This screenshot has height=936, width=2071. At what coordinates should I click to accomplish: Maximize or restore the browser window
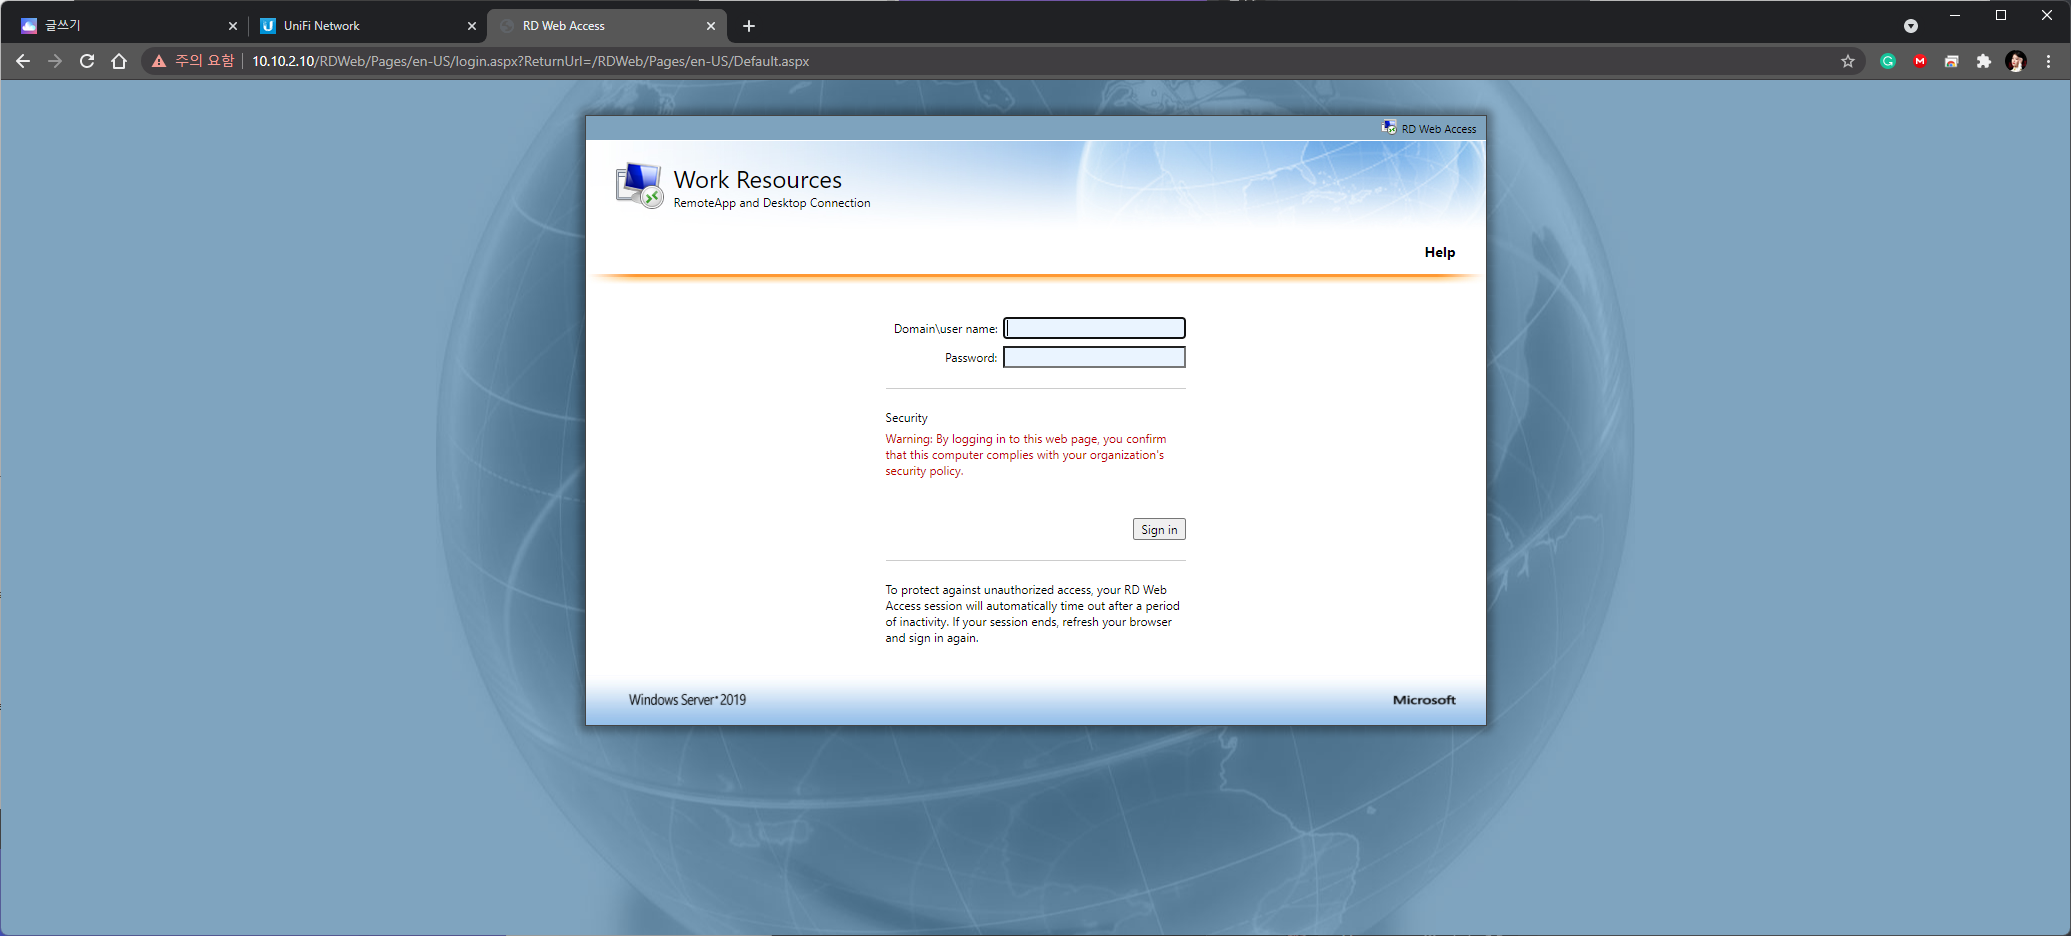coord(2001,15)
